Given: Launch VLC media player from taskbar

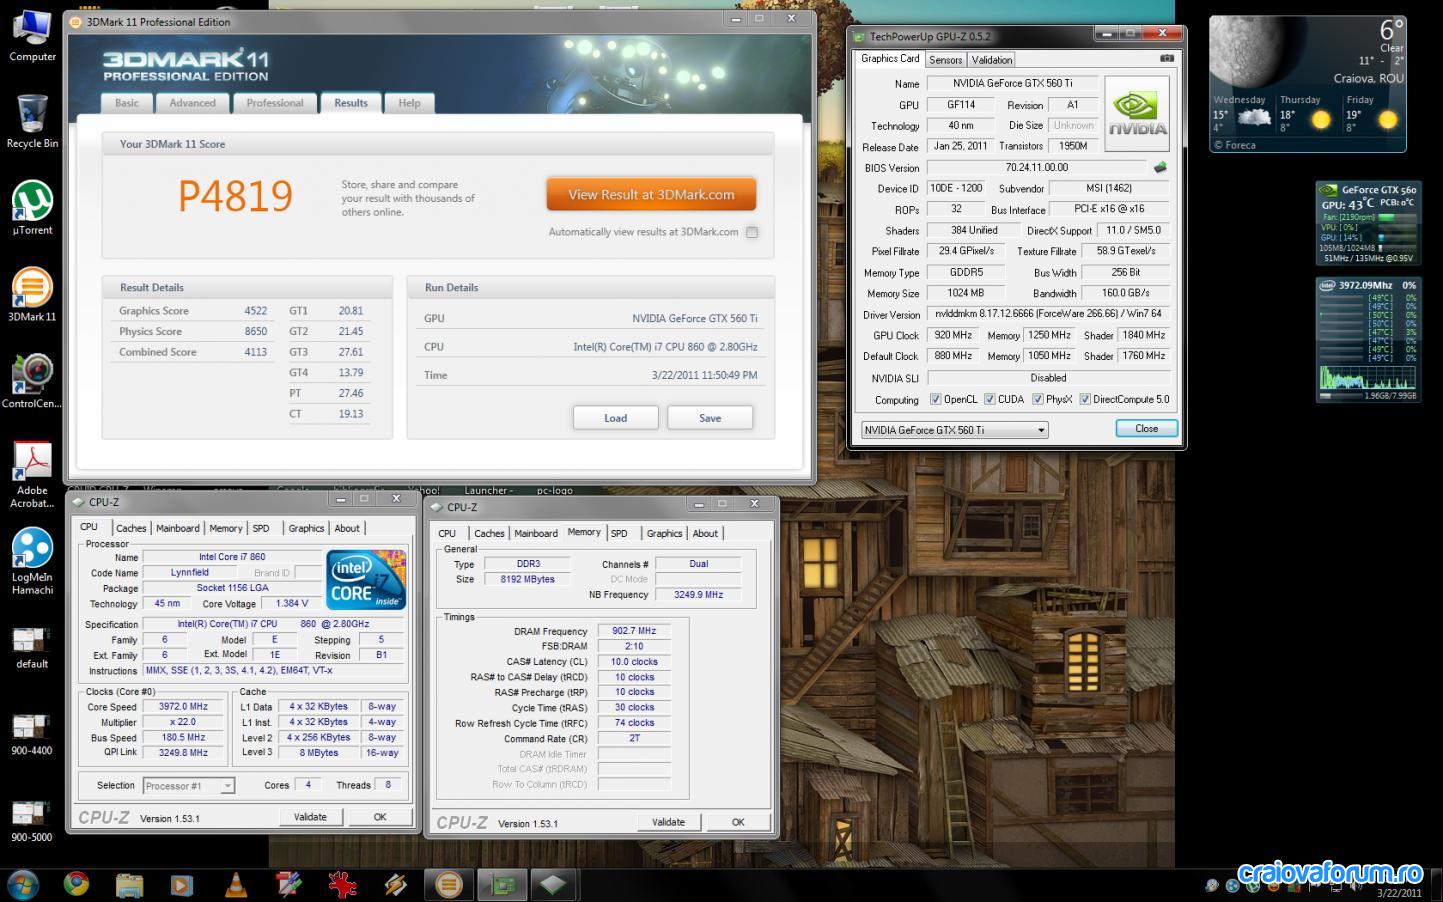Looking at the screenshot, I should 235,884.
